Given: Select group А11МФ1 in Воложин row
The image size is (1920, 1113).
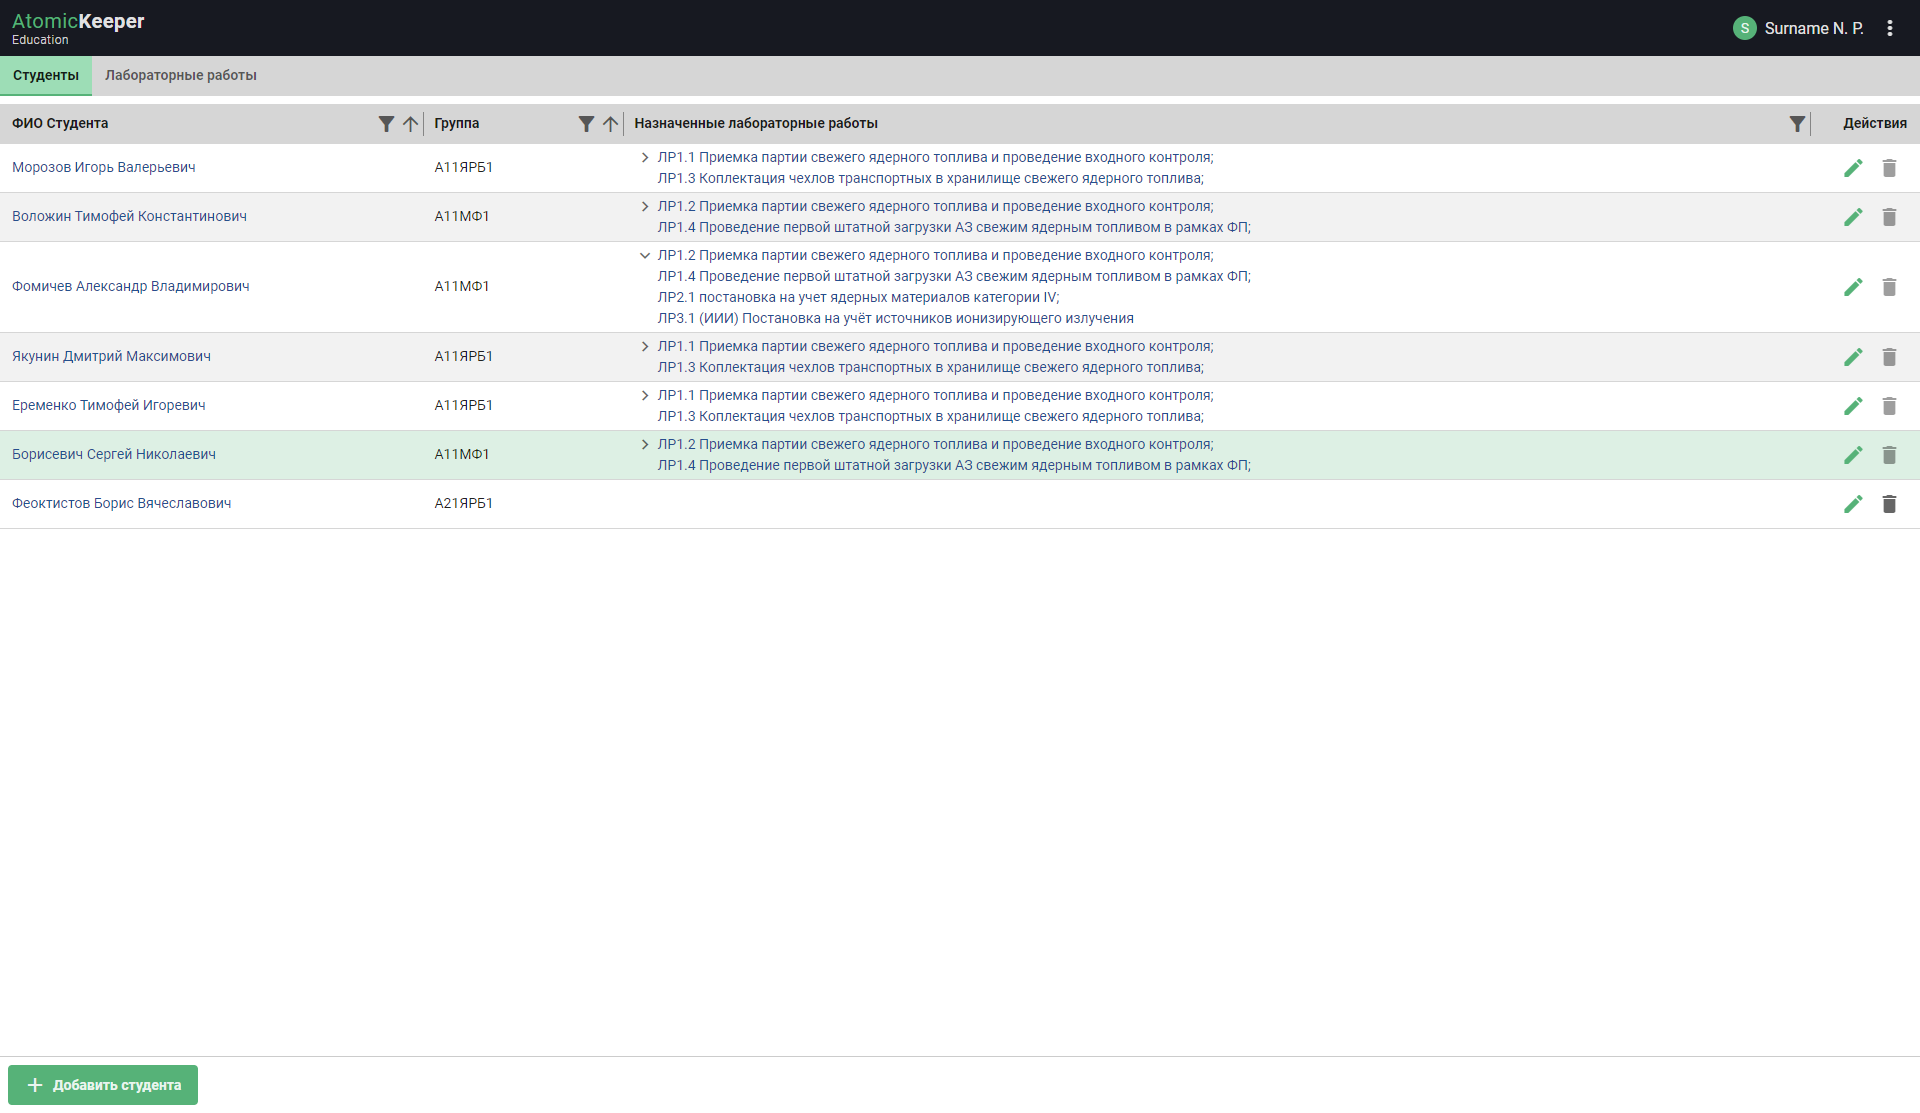Looking at the screenshot, I should point(462,216).
